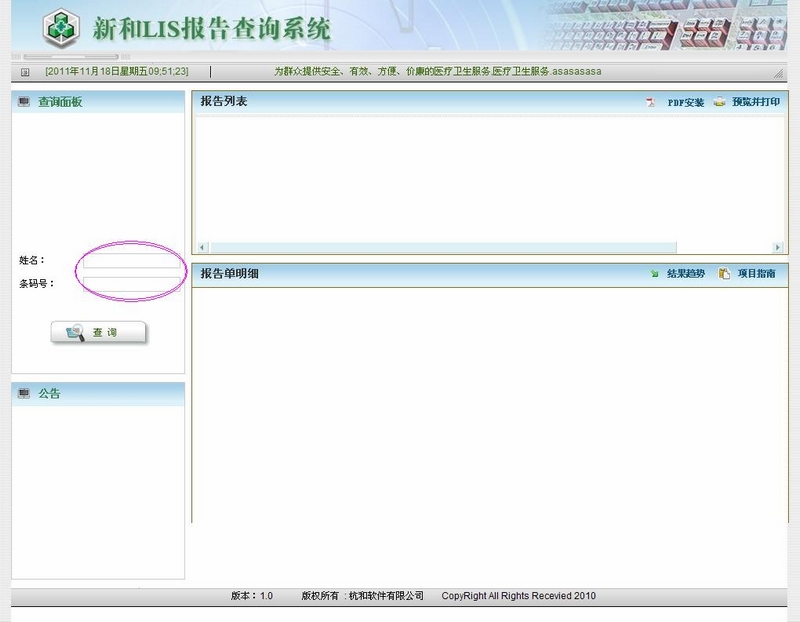Open the 项目指南 project guide

click(x=755, y=273)
